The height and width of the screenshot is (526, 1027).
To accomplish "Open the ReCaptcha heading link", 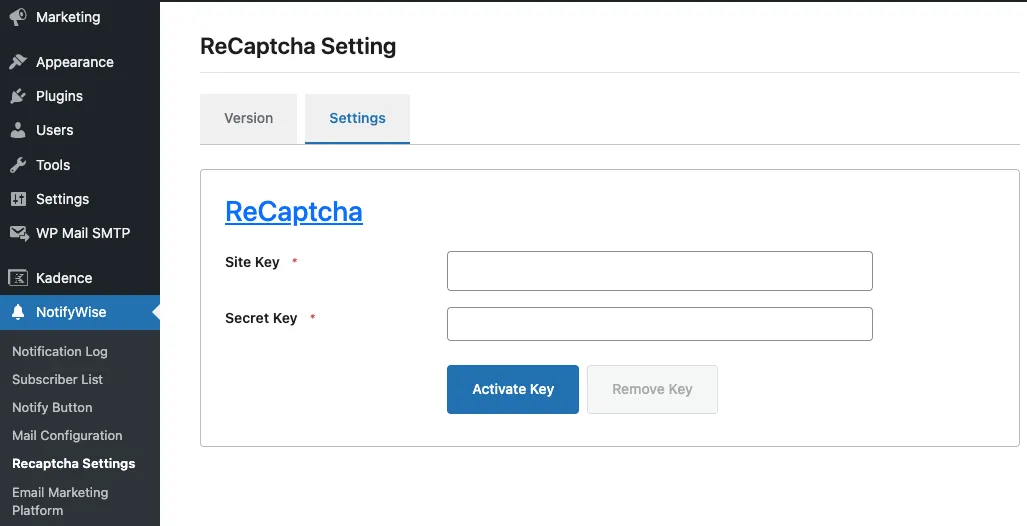I will (294, 212).
